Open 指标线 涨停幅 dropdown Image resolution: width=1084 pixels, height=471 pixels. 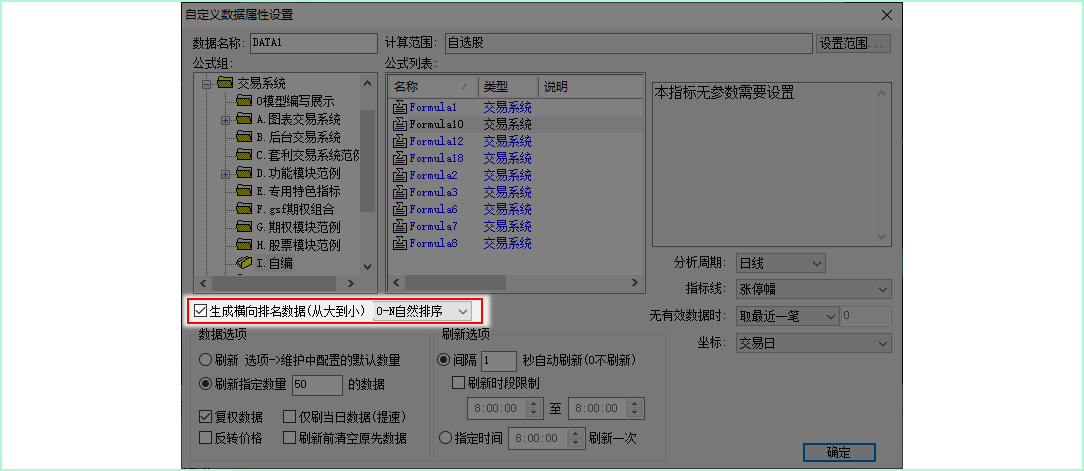[x=814, y=290]
